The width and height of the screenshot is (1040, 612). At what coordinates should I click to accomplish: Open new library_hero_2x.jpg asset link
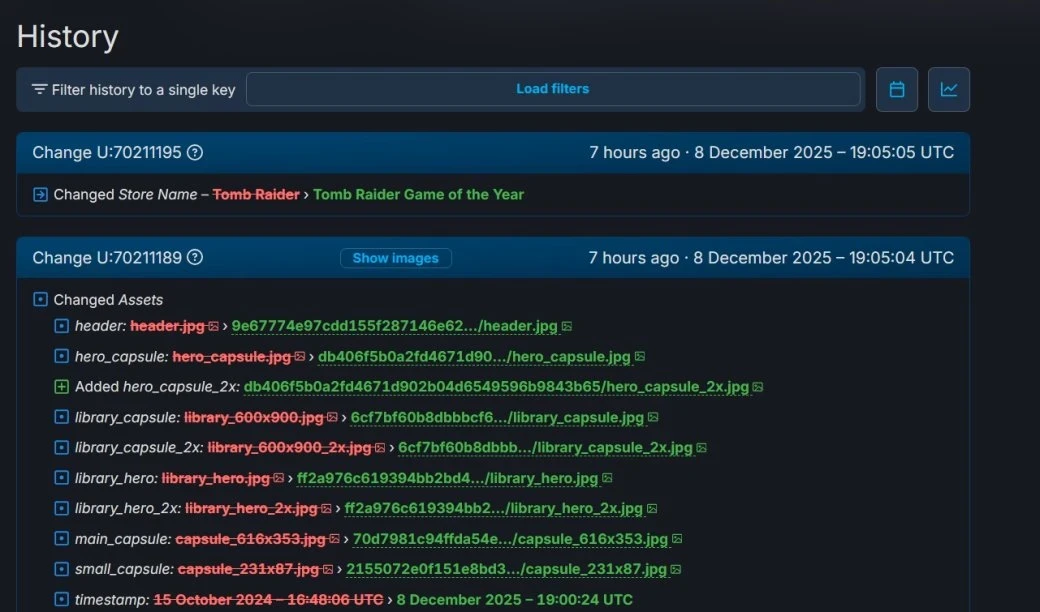click(493, 509)
